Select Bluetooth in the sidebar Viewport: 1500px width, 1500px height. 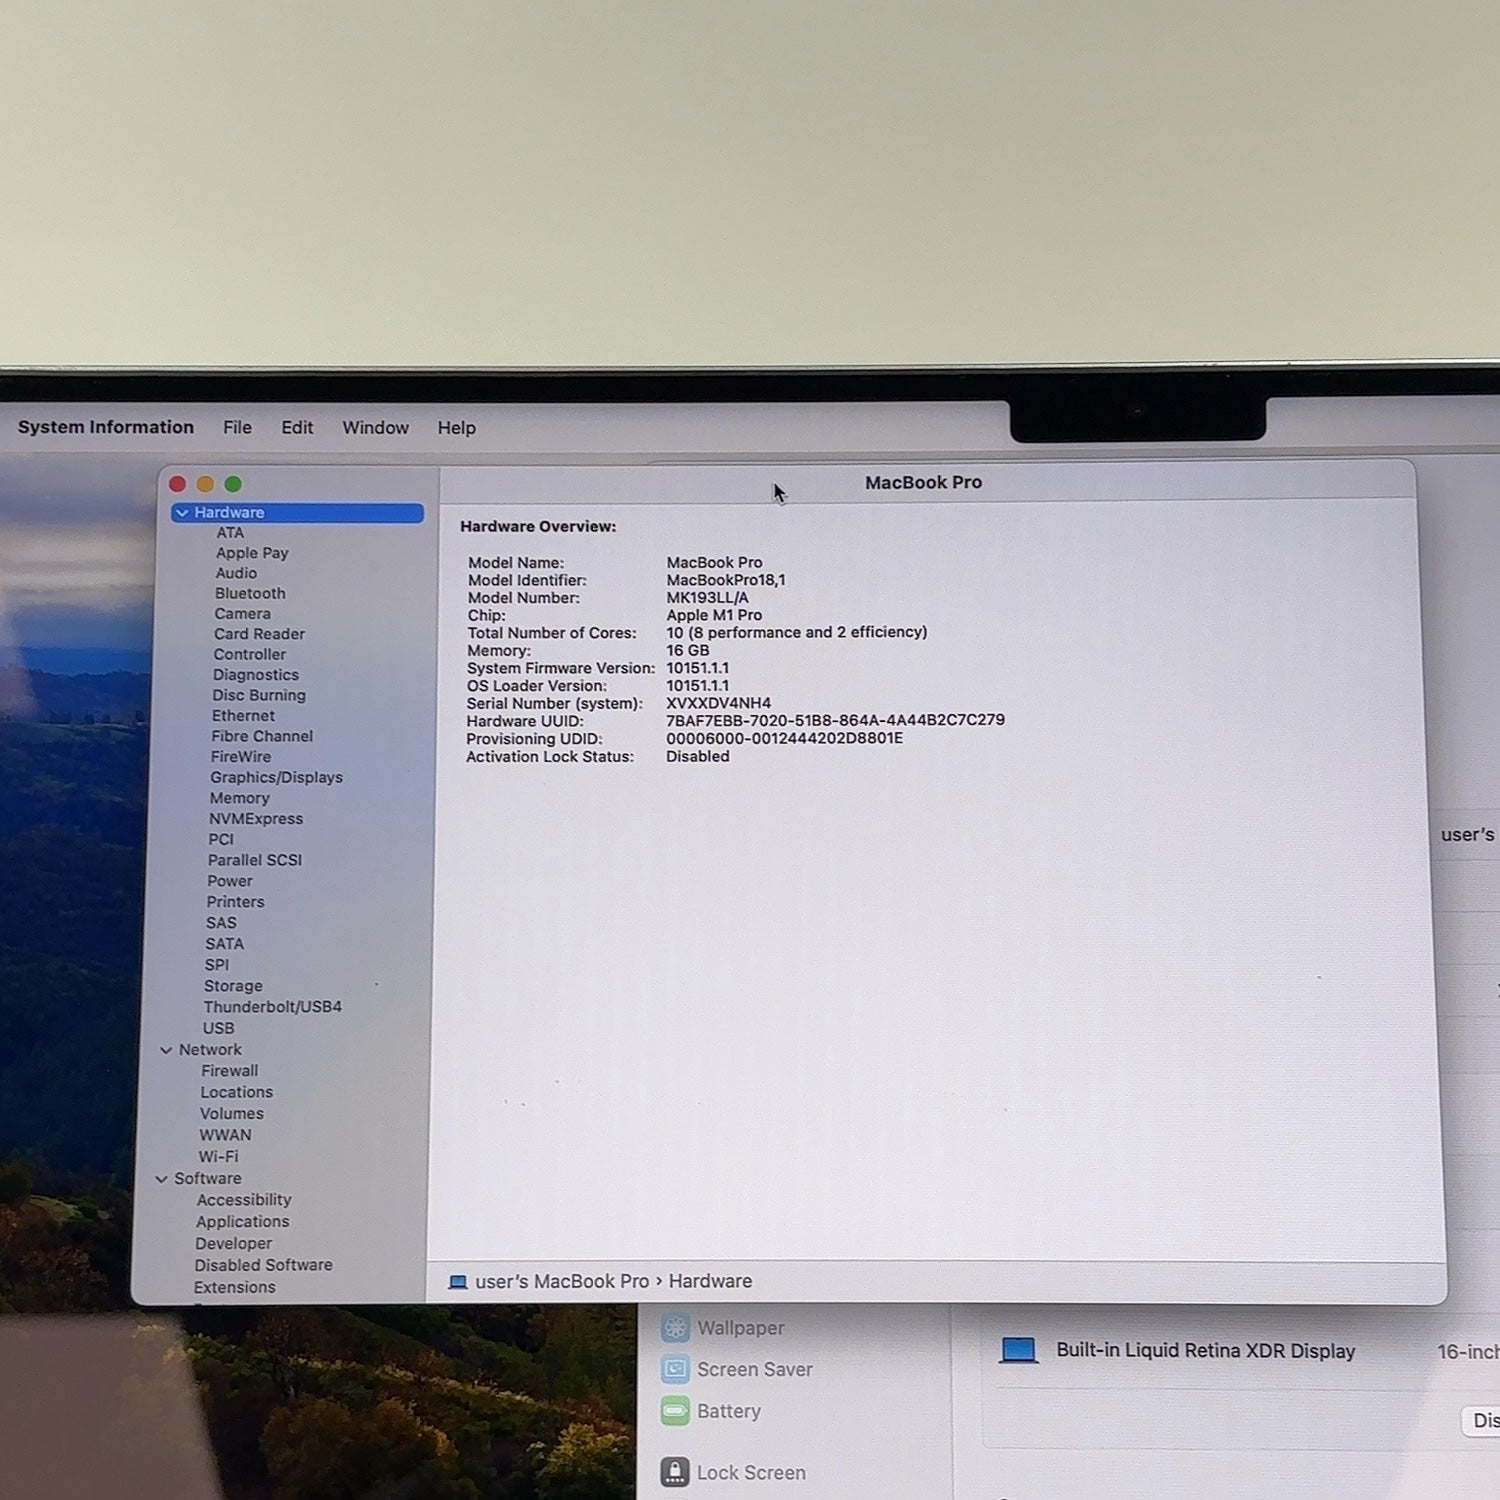click(x=250, y=593)
